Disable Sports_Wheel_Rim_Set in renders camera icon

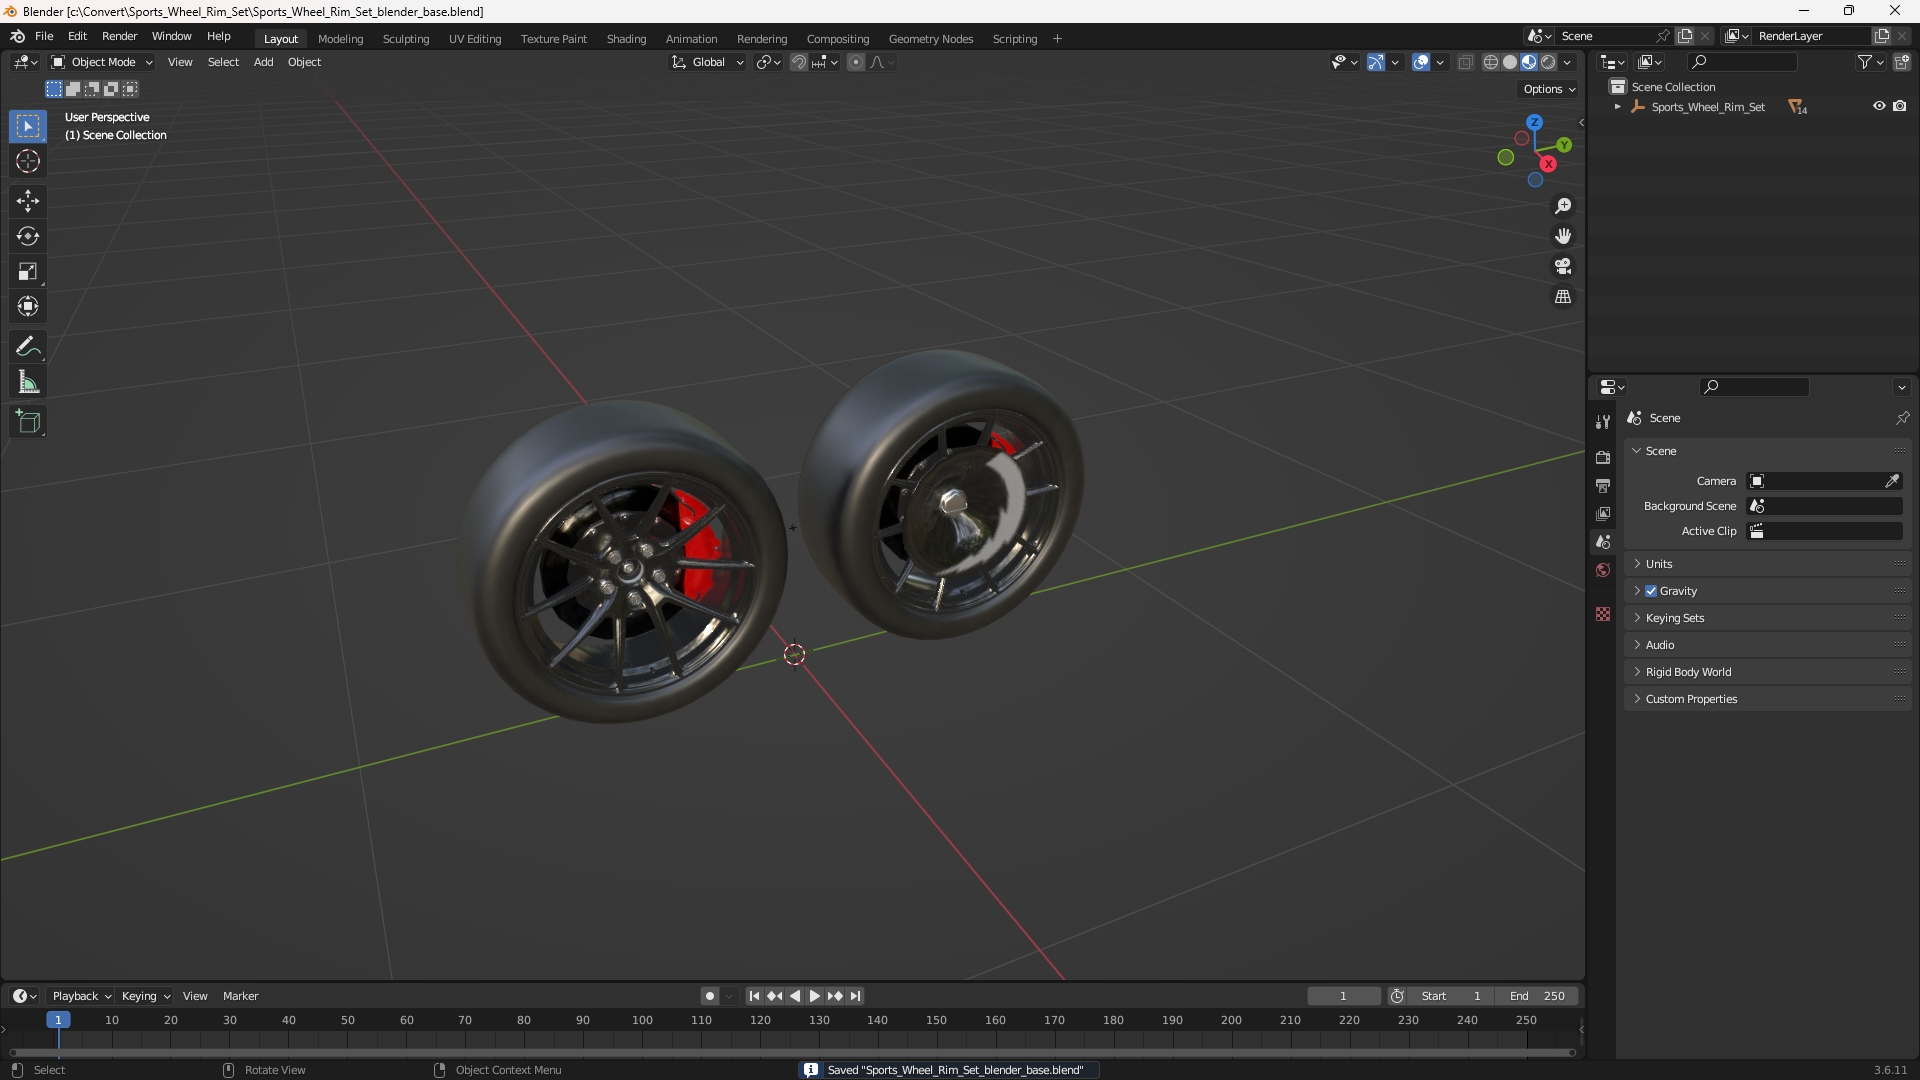[1900, 106]
